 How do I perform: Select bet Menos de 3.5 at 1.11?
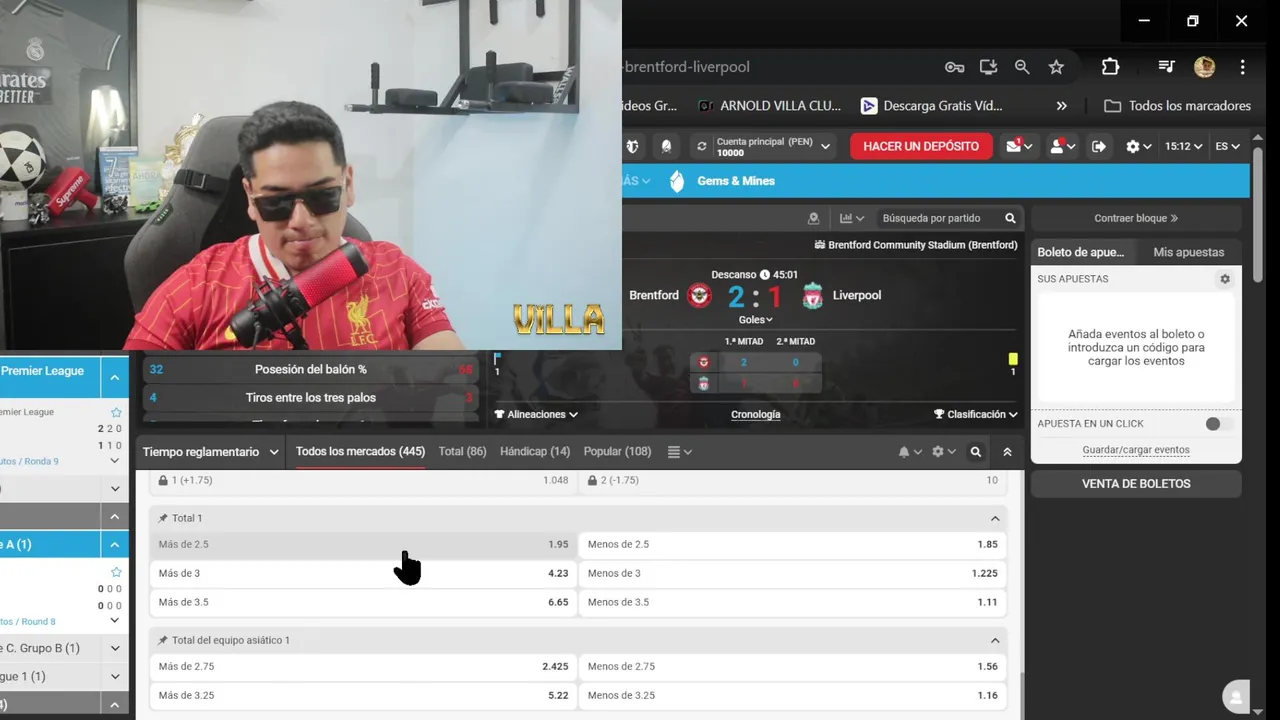click(x=793, y=602)
